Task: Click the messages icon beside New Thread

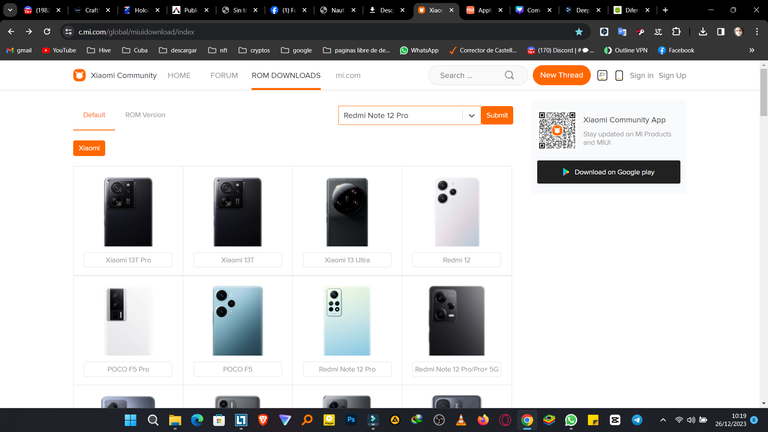Action: tap(602, 75)
